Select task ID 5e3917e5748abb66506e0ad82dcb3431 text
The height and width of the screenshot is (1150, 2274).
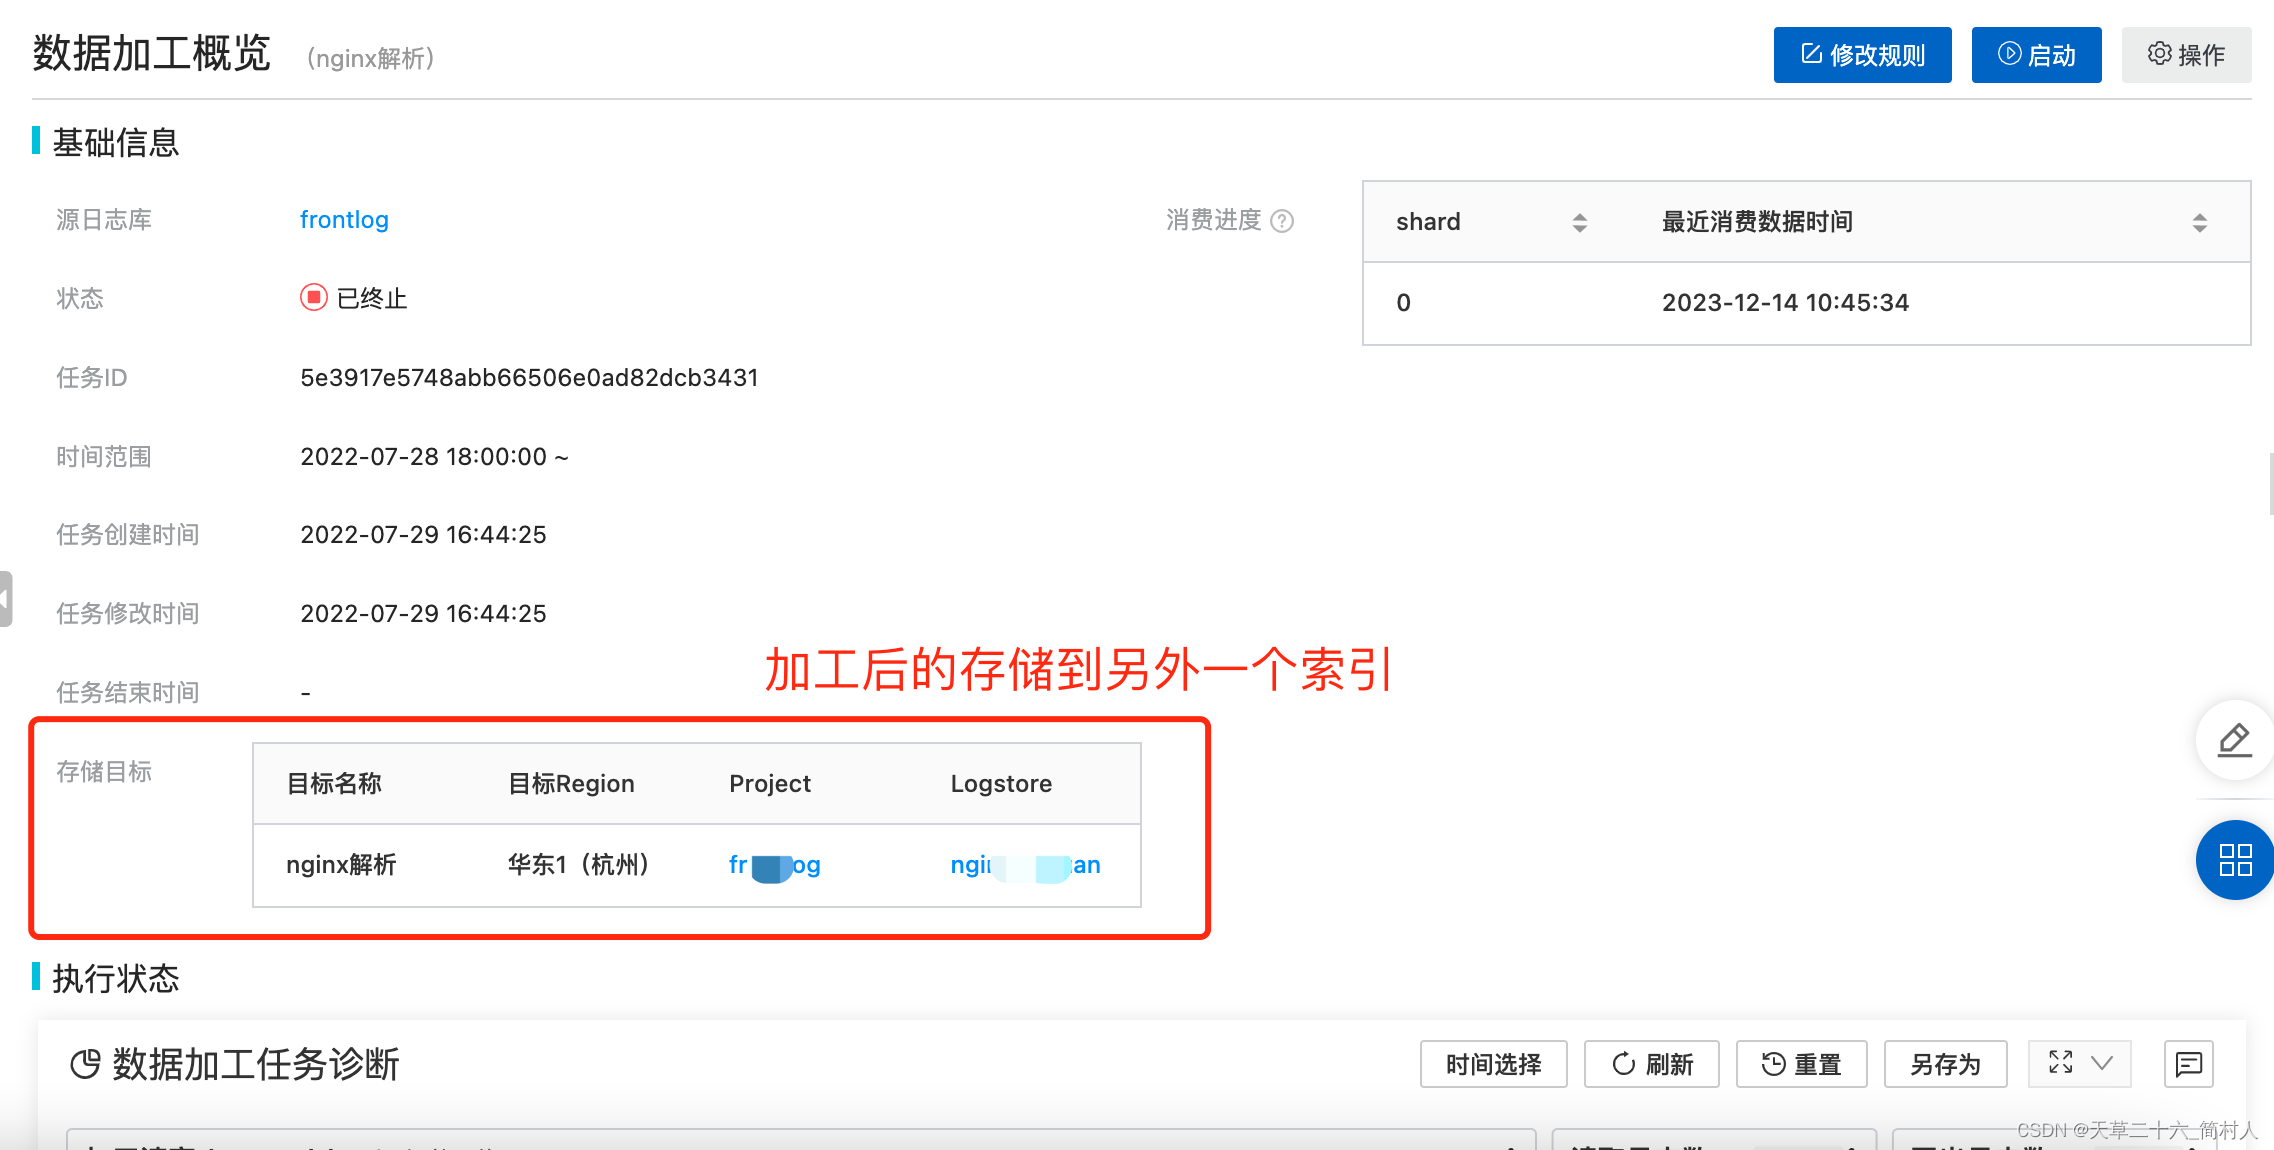pos(530,378)
